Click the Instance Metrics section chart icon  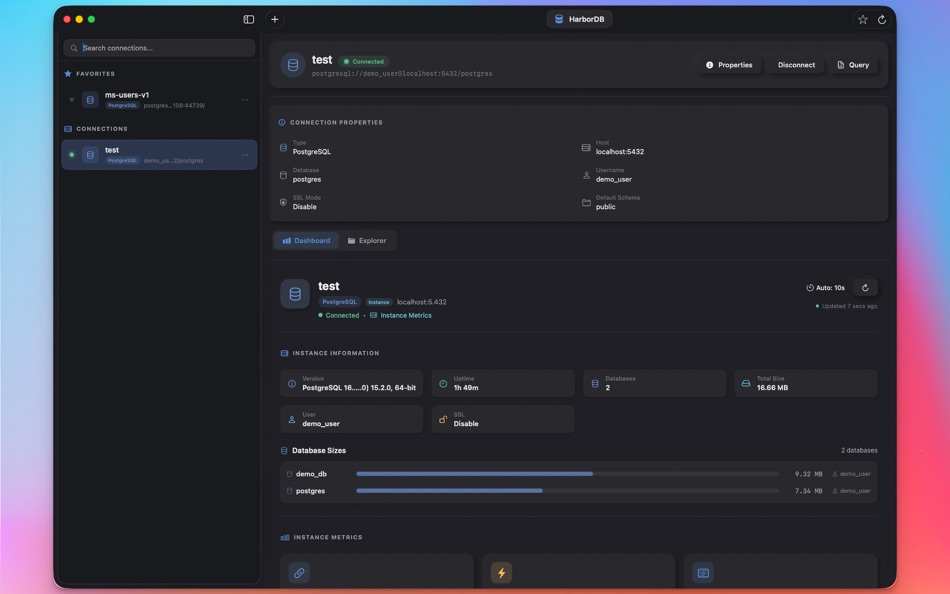(x=285, y=538)
